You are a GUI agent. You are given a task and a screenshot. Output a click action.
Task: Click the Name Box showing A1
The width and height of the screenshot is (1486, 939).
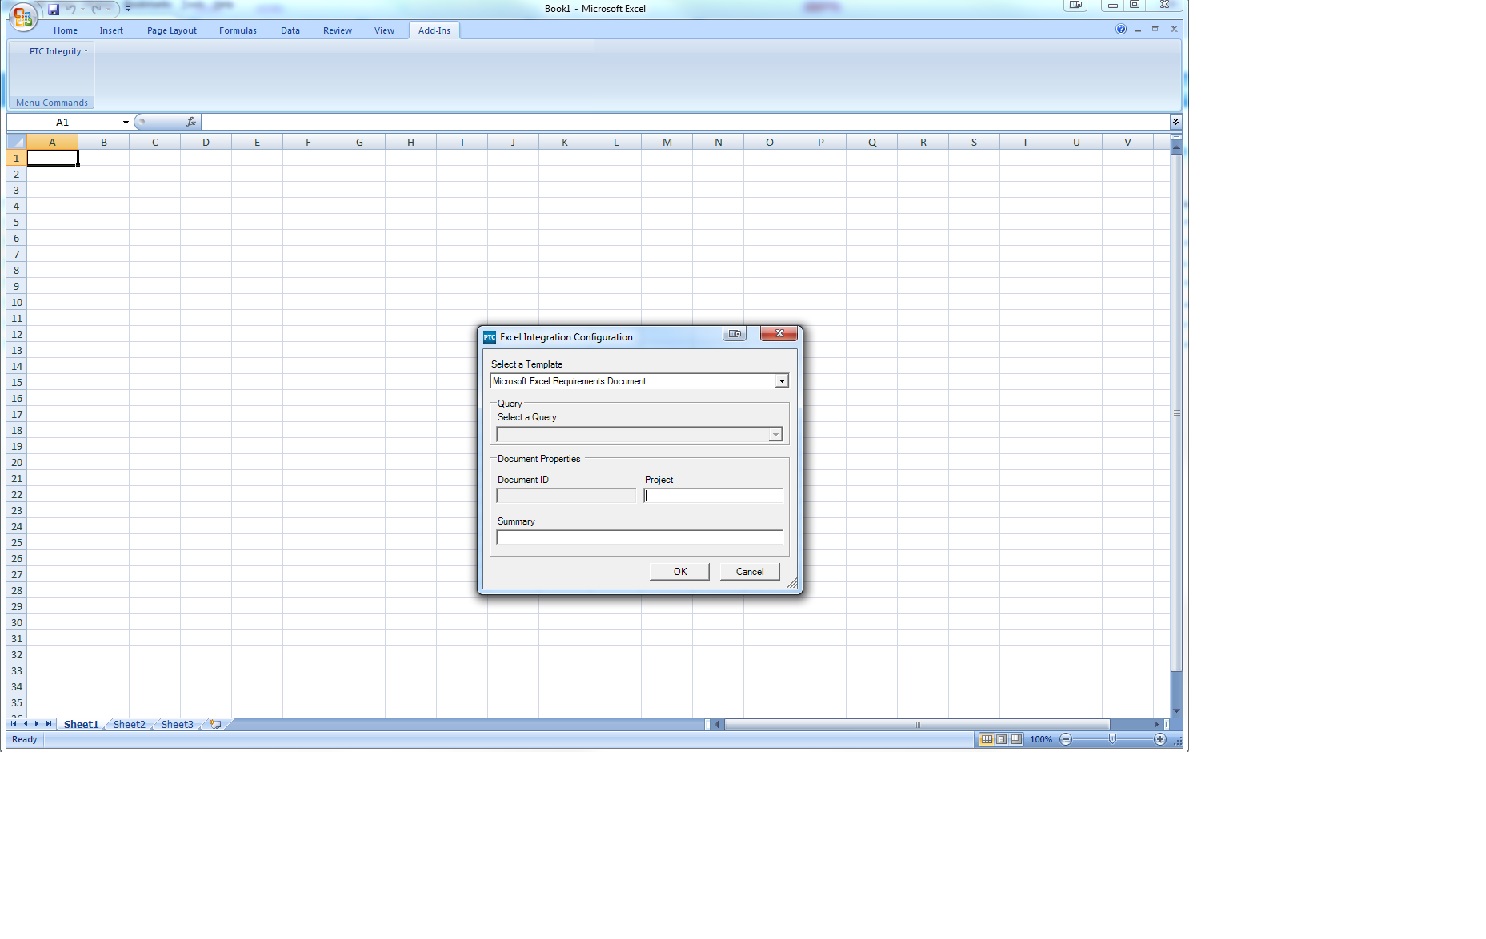pyautogui.click(x=63, y=122)
